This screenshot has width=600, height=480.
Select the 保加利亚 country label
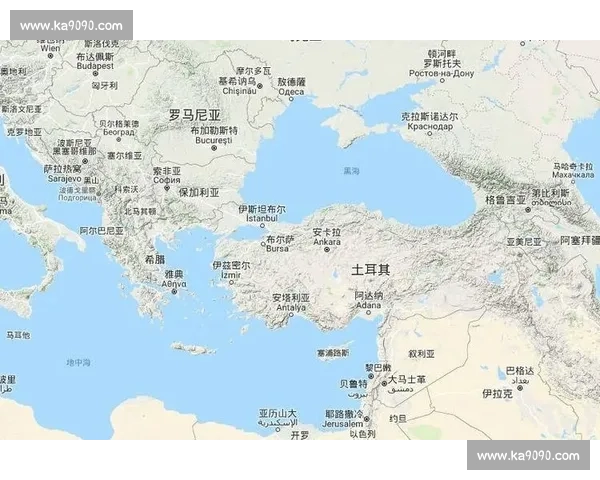click(x=199, y=192)
